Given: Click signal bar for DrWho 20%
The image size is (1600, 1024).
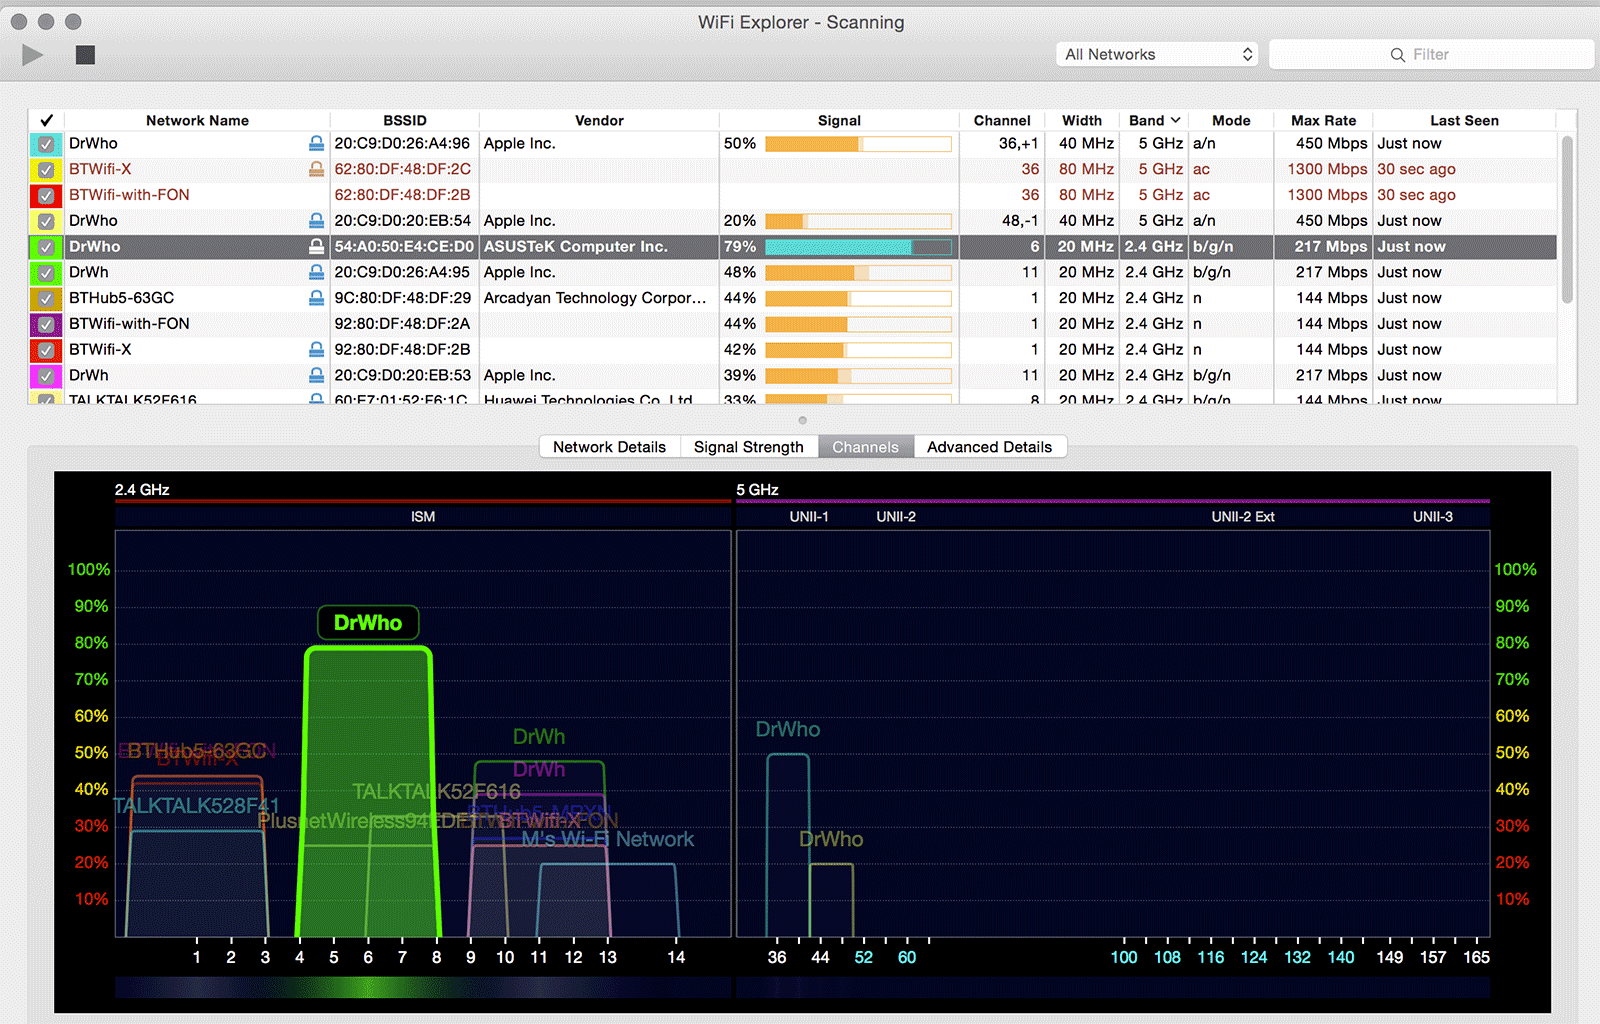Looking at the screenshot, I should [858, 221].
